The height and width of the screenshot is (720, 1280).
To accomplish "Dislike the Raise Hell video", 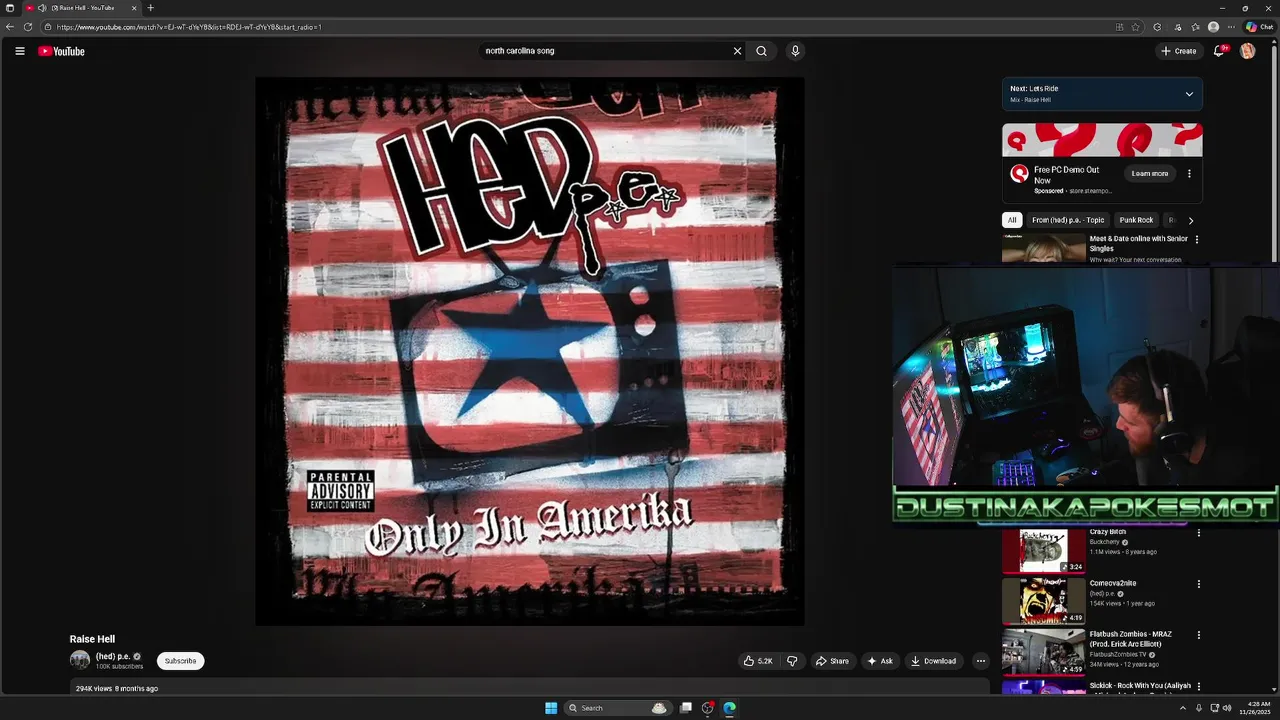I will click(791, 661).
